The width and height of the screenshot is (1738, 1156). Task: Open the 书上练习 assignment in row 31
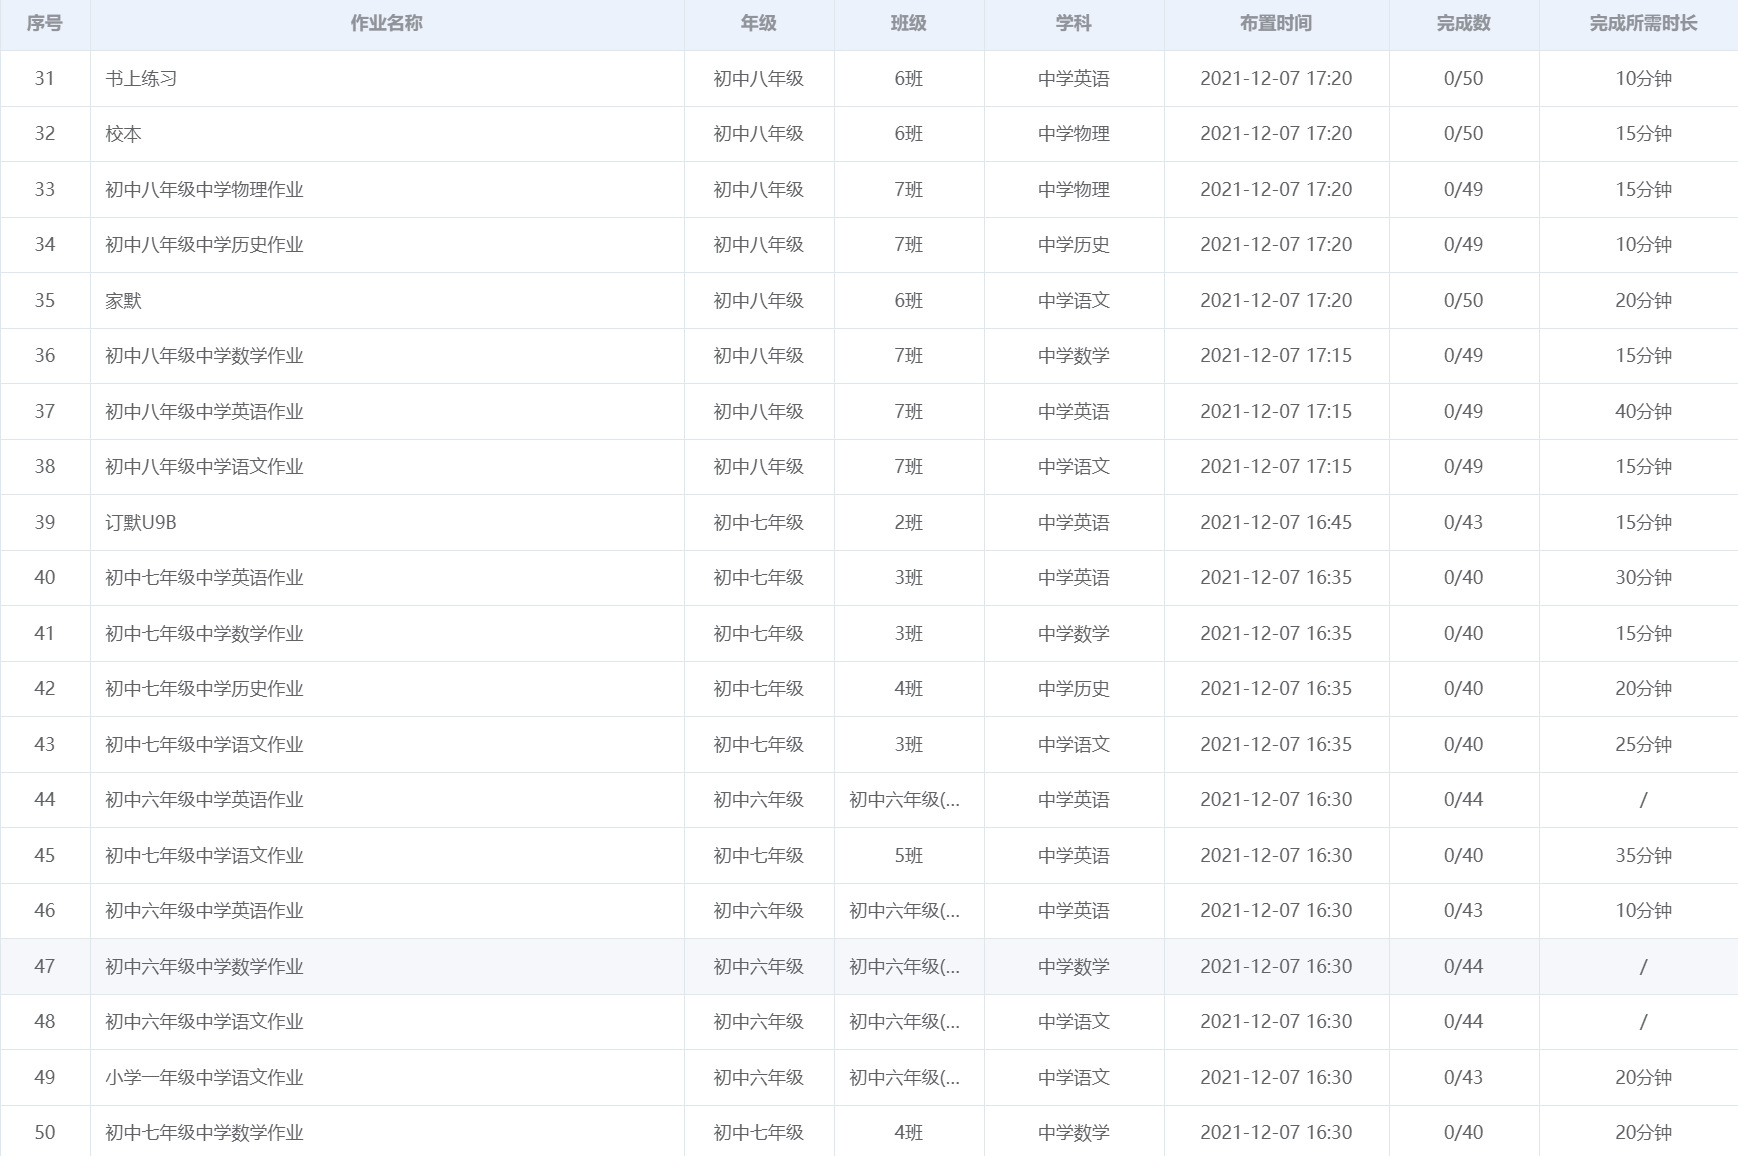[x=141, y=79]
